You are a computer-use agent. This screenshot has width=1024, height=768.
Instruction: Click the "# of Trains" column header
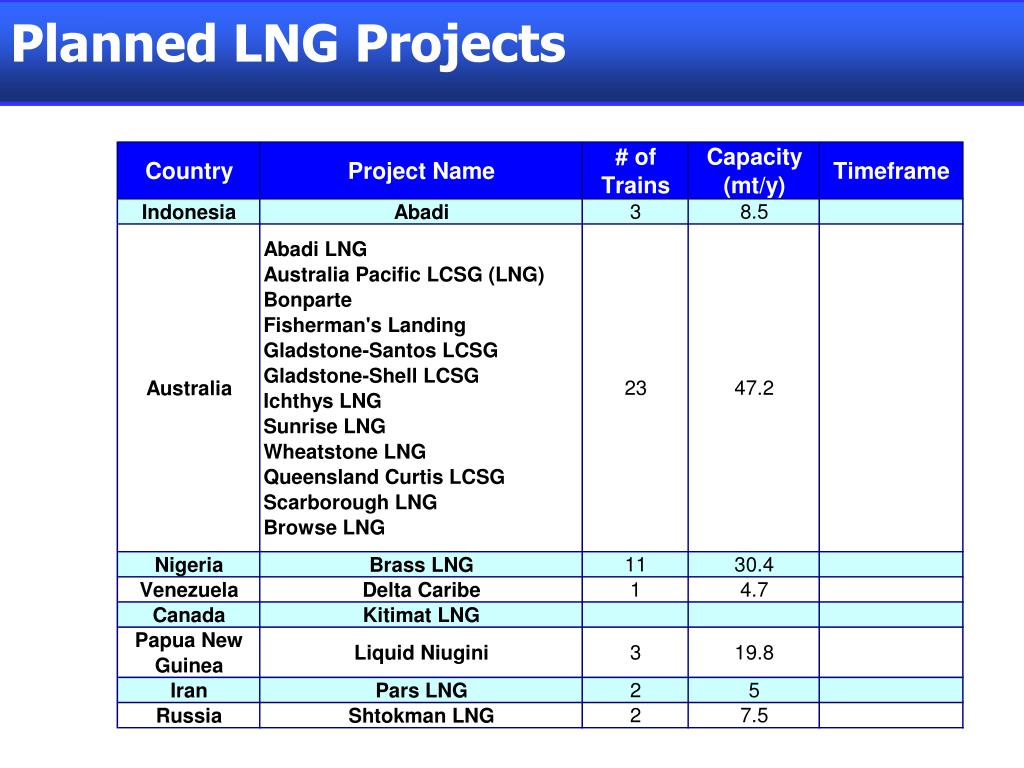635,171
